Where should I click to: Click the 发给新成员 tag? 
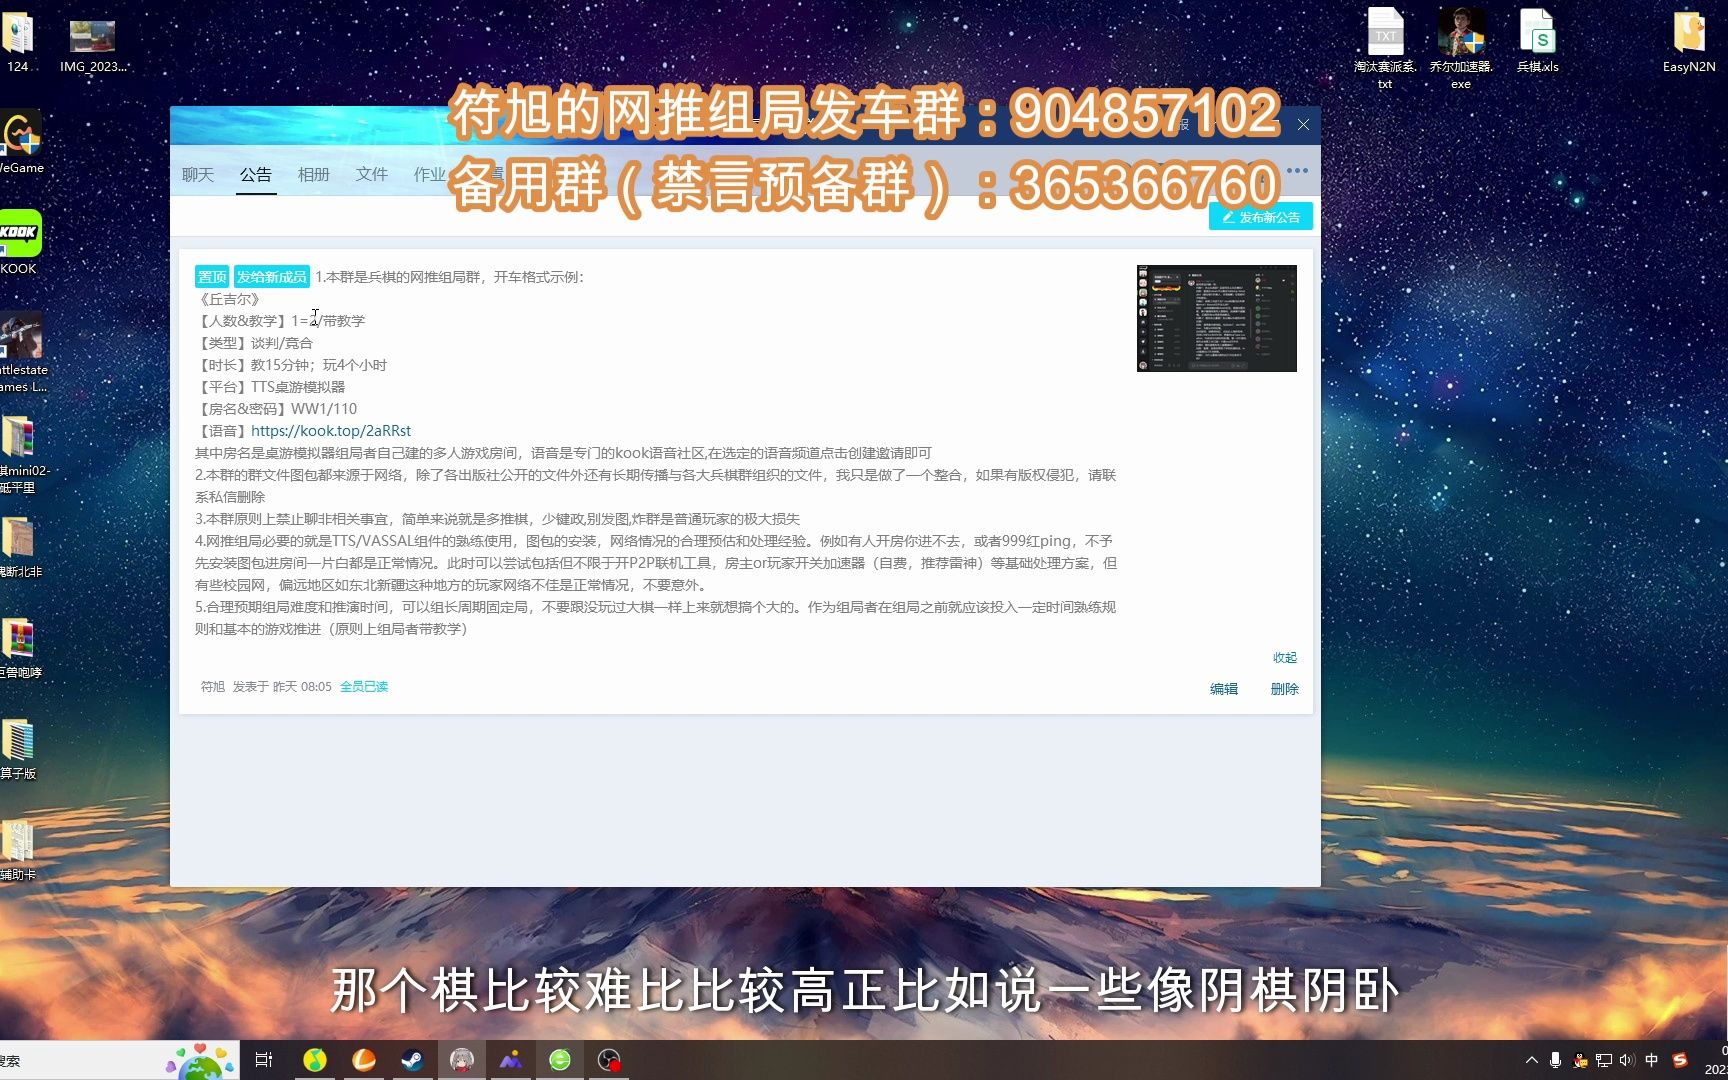tap(271, 277)
